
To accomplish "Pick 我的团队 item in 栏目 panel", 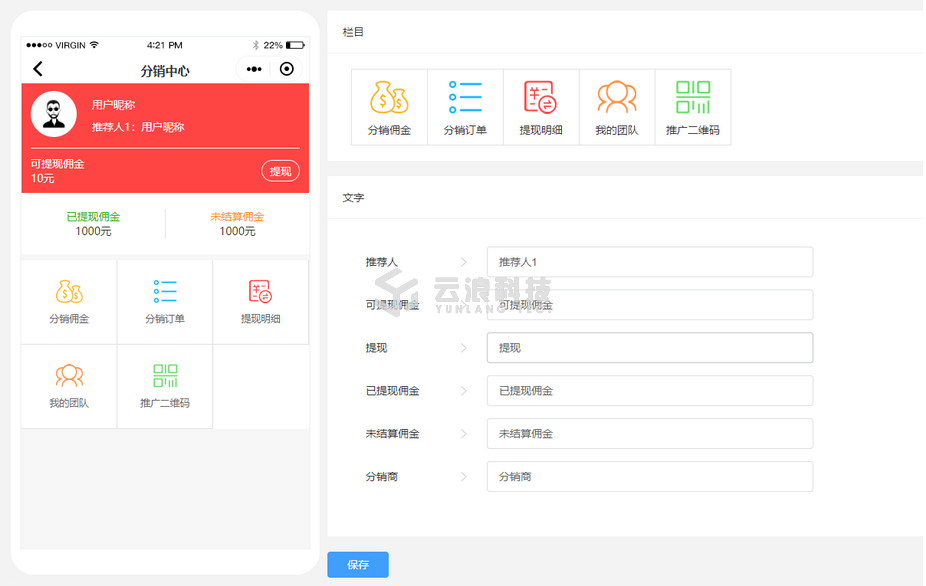I will tap(617, 107).
